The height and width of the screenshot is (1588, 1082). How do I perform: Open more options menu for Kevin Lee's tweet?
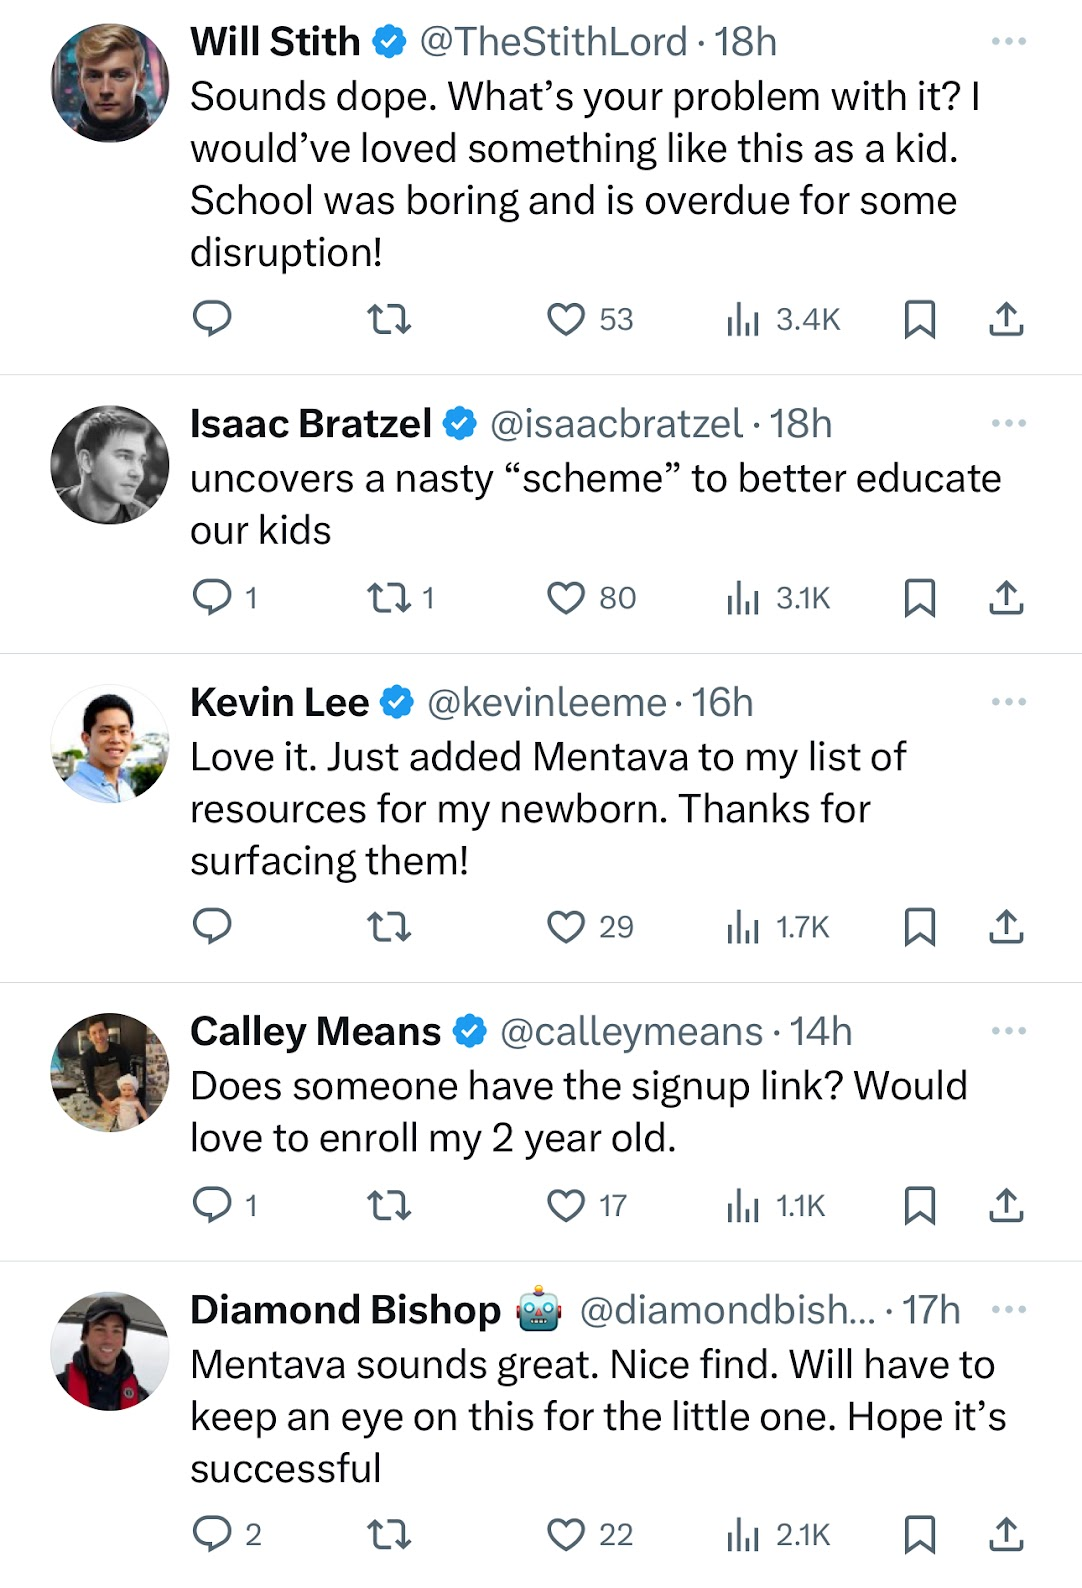(1008, 702)
